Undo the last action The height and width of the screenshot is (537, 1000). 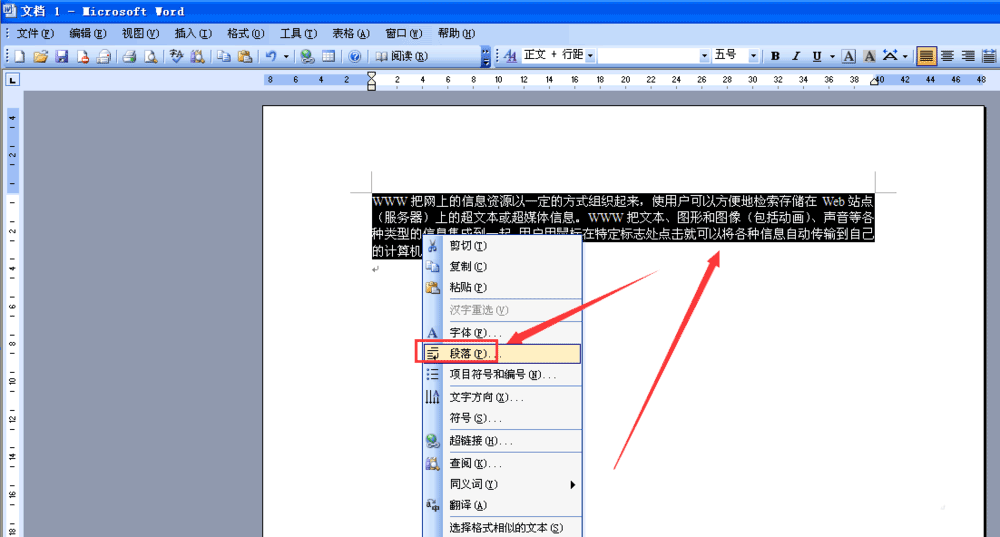[x=271, y=56]
